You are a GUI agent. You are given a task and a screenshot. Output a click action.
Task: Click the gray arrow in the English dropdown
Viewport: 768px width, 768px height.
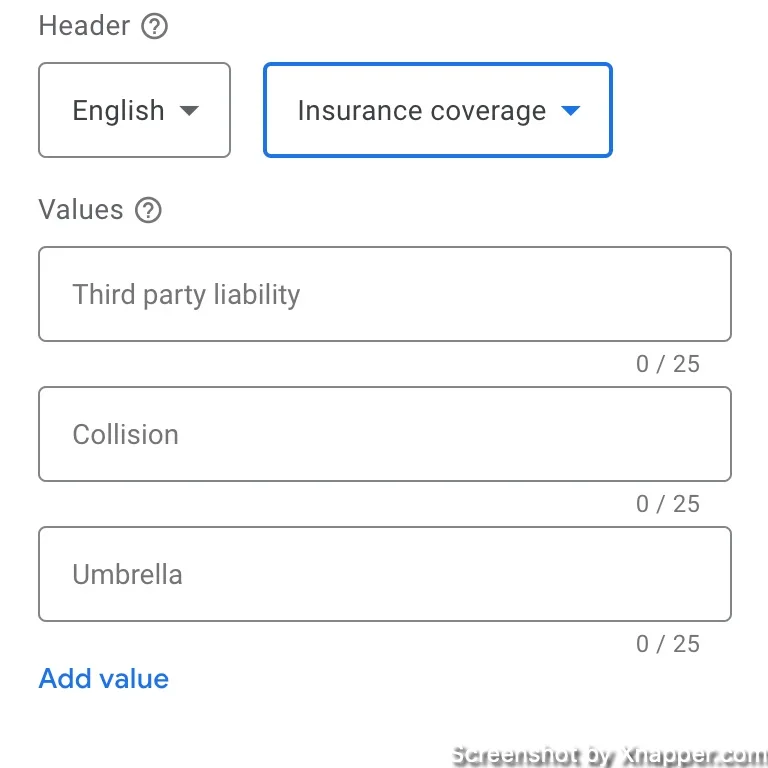point(189,111)
